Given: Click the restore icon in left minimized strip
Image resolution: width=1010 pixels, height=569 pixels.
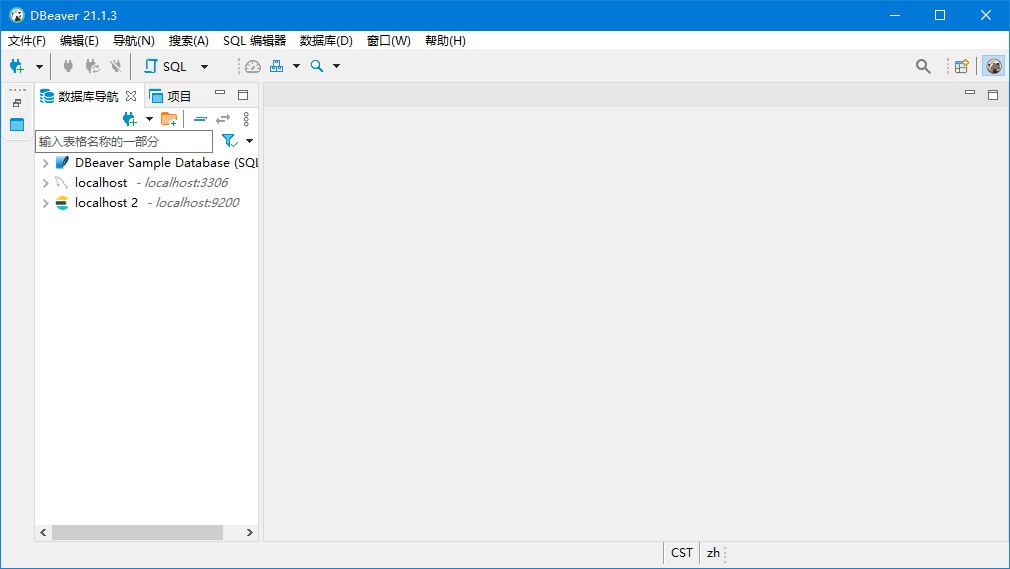Looking at the screenshot, I should pyautogui.click(x=17, y=103).
